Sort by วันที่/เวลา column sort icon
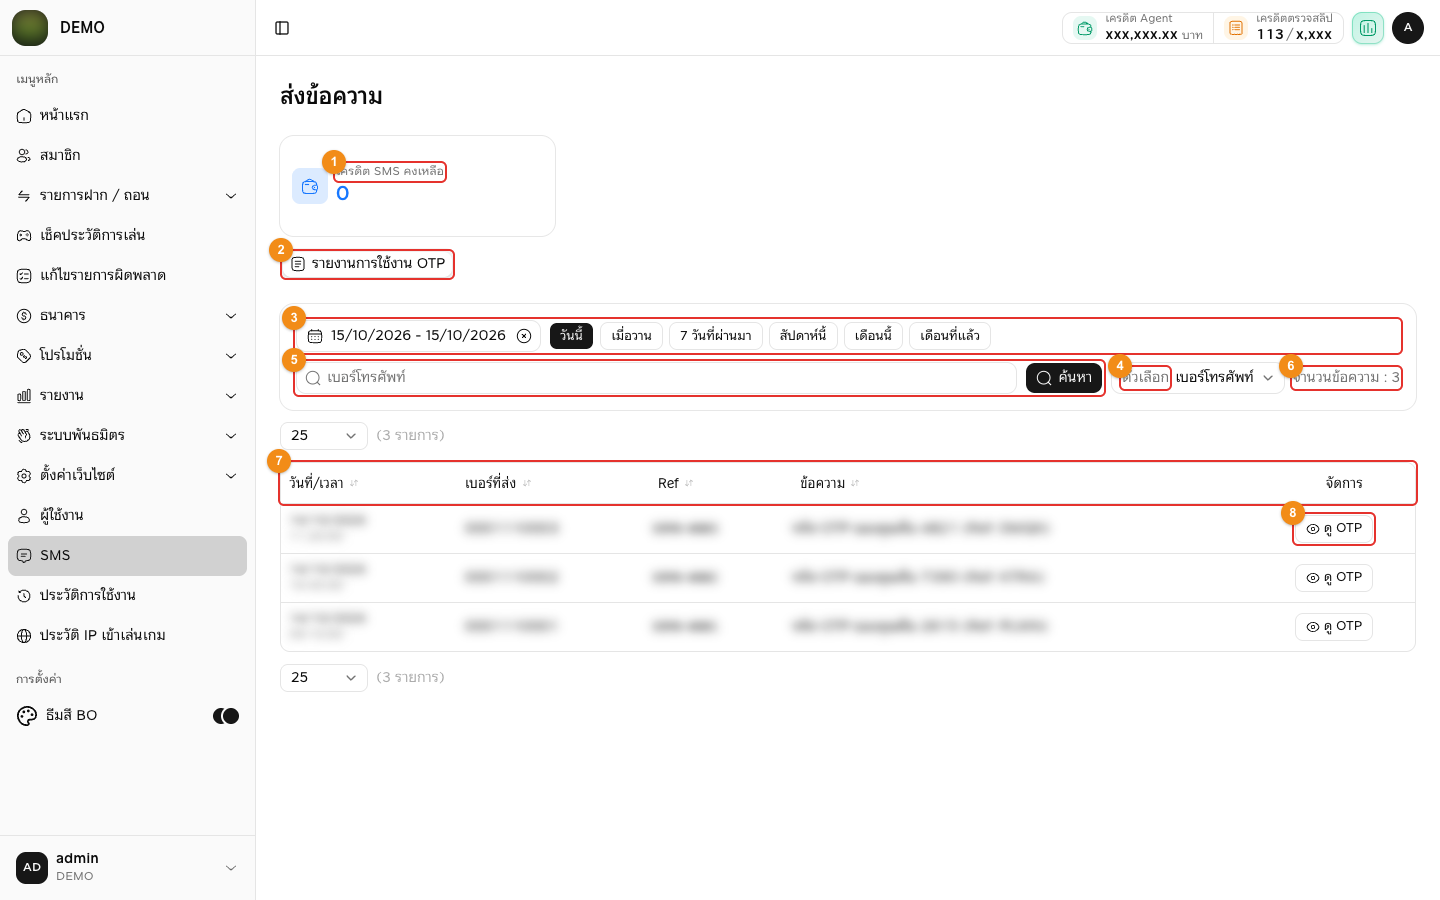The width and height of the screenshot is (1440, 900). click(354, 484)
